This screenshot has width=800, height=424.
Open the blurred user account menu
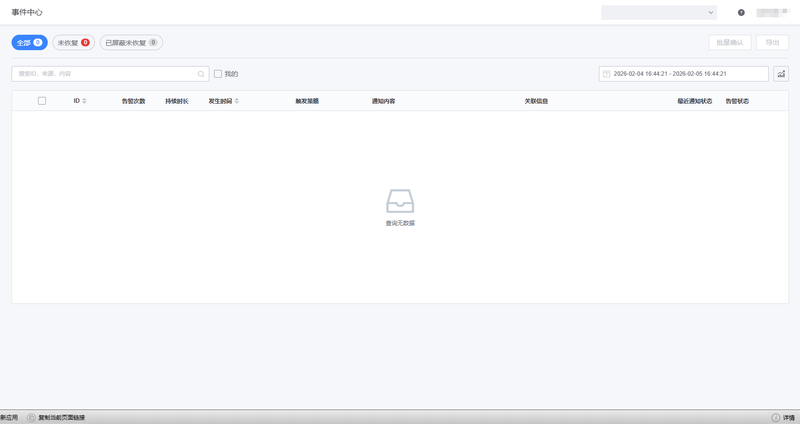(772, 12)
